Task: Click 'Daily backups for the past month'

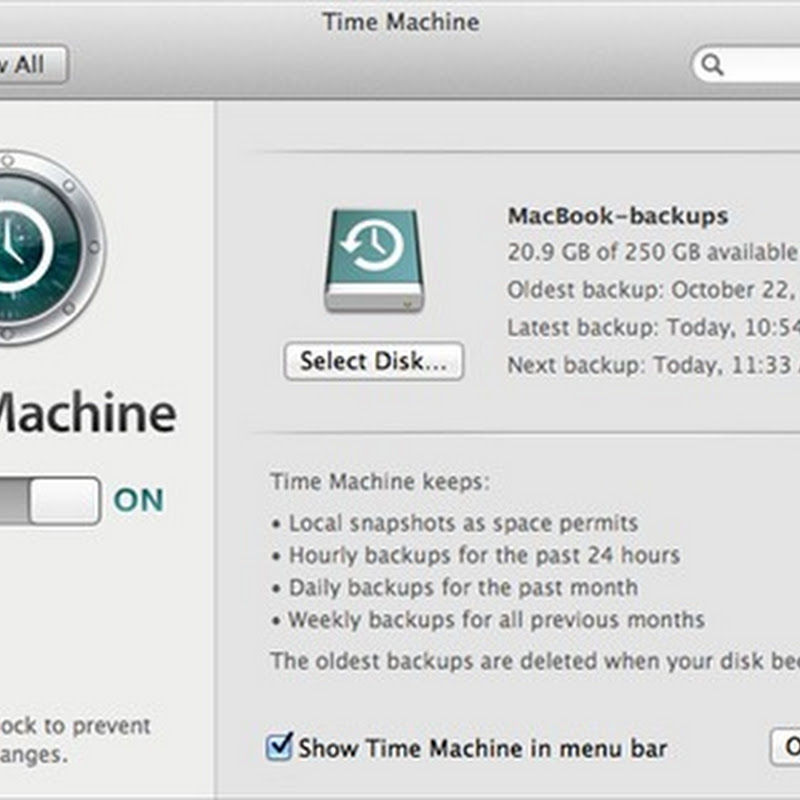Action: [x=463, y=587]
